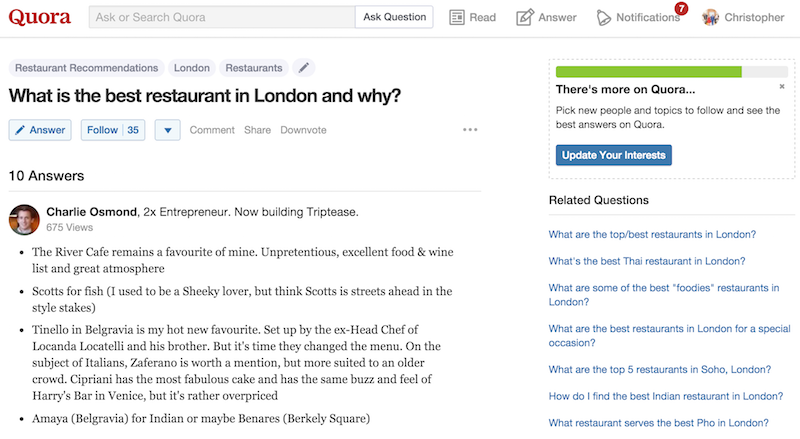800x439 pixels.
Task: Dismiss the There's more on Quora card
Action: coord(782,87)
